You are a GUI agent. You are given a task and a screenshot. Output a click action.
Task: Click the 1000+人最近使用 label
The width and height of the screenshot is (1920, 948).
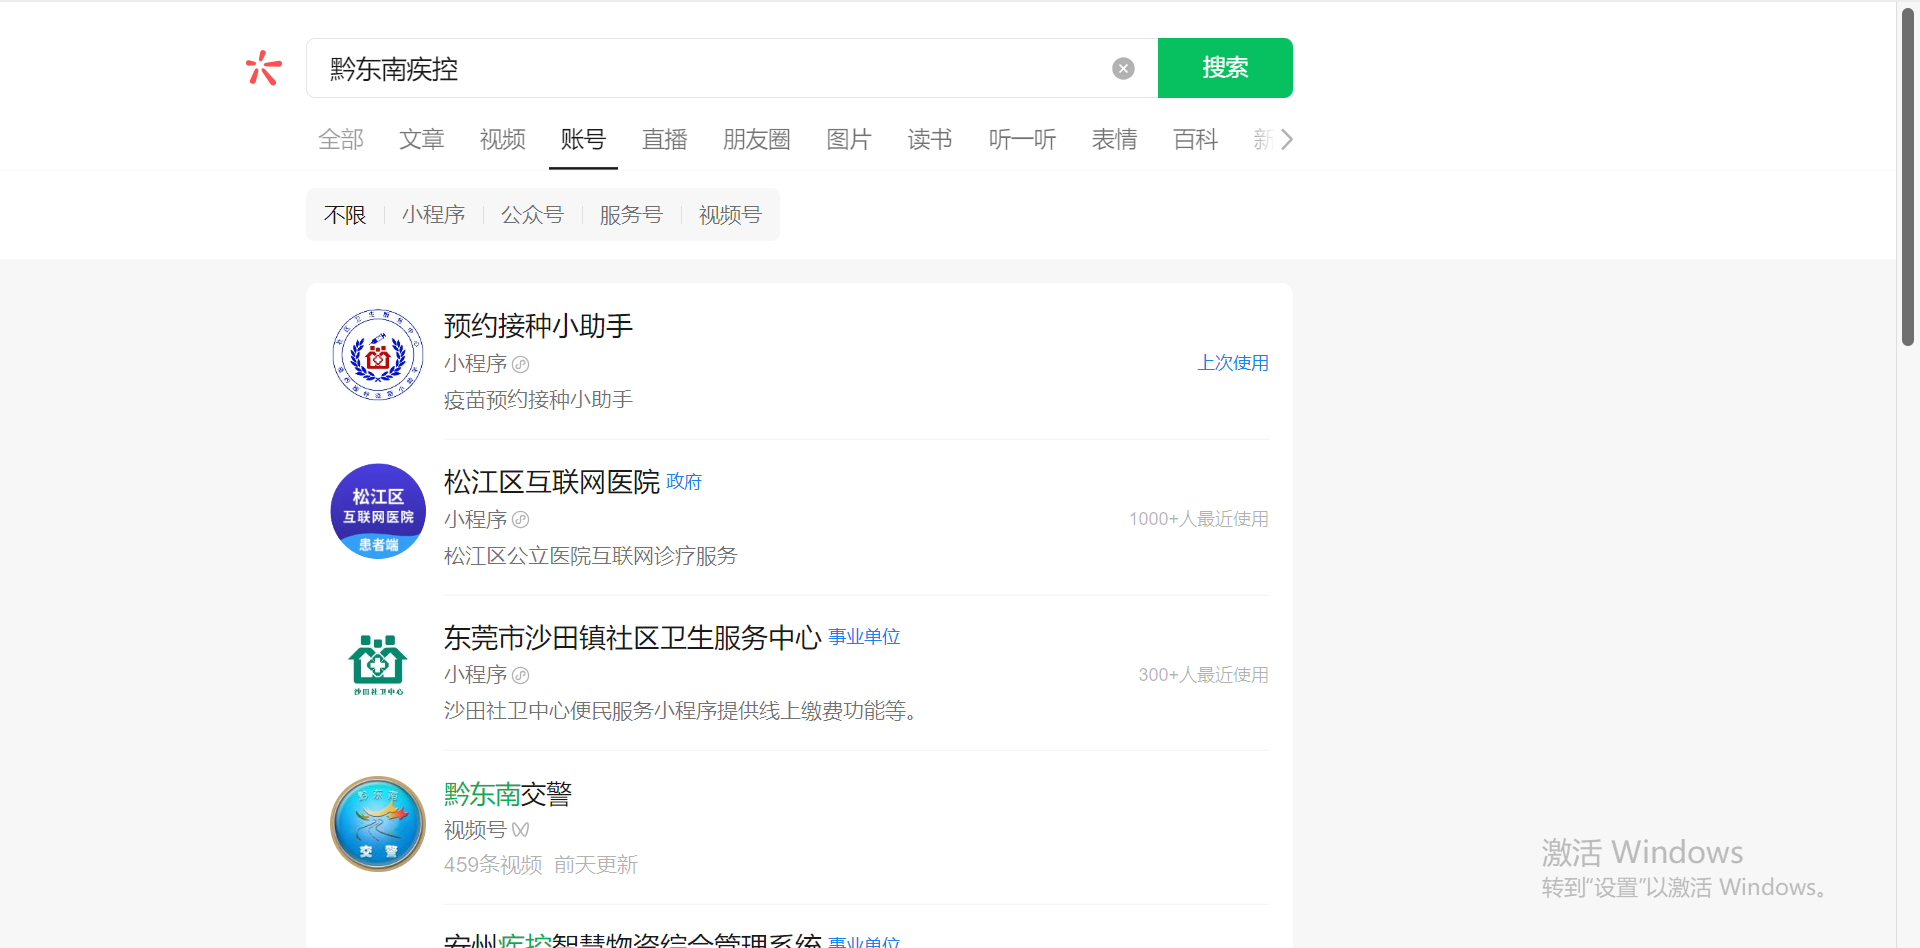[x=1199, y=519]
